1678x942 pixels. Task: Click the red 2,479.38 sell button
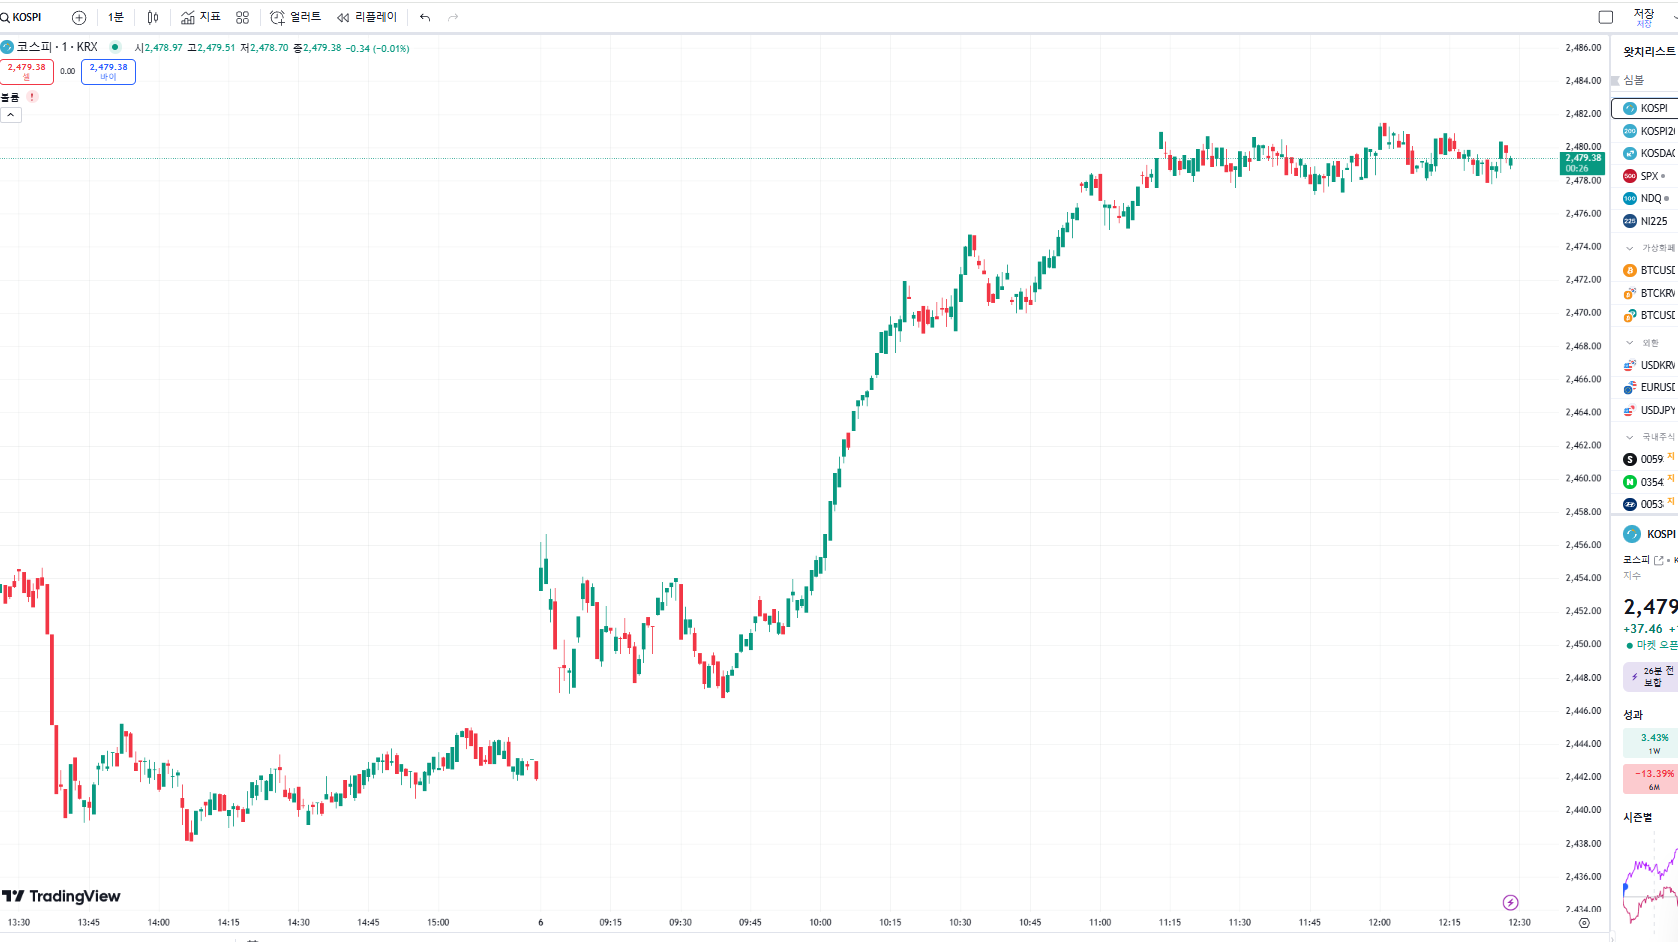point(27,71)
